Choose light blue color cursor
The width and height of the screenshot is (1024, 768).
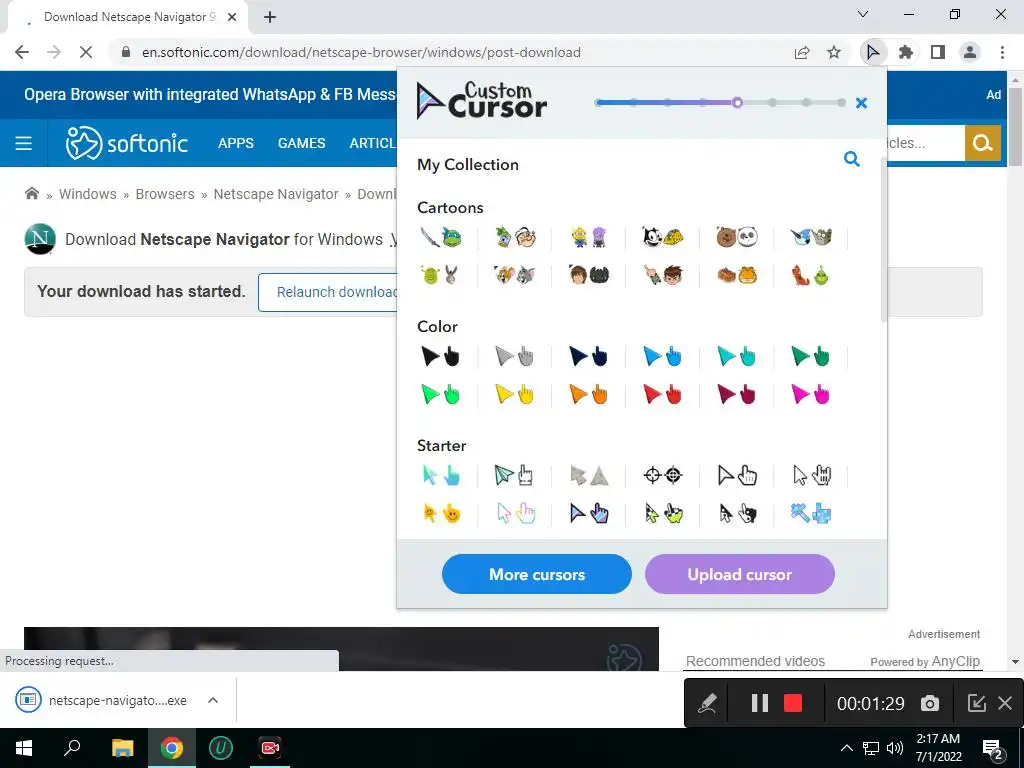pyautogui.click(x=663, y=357)
